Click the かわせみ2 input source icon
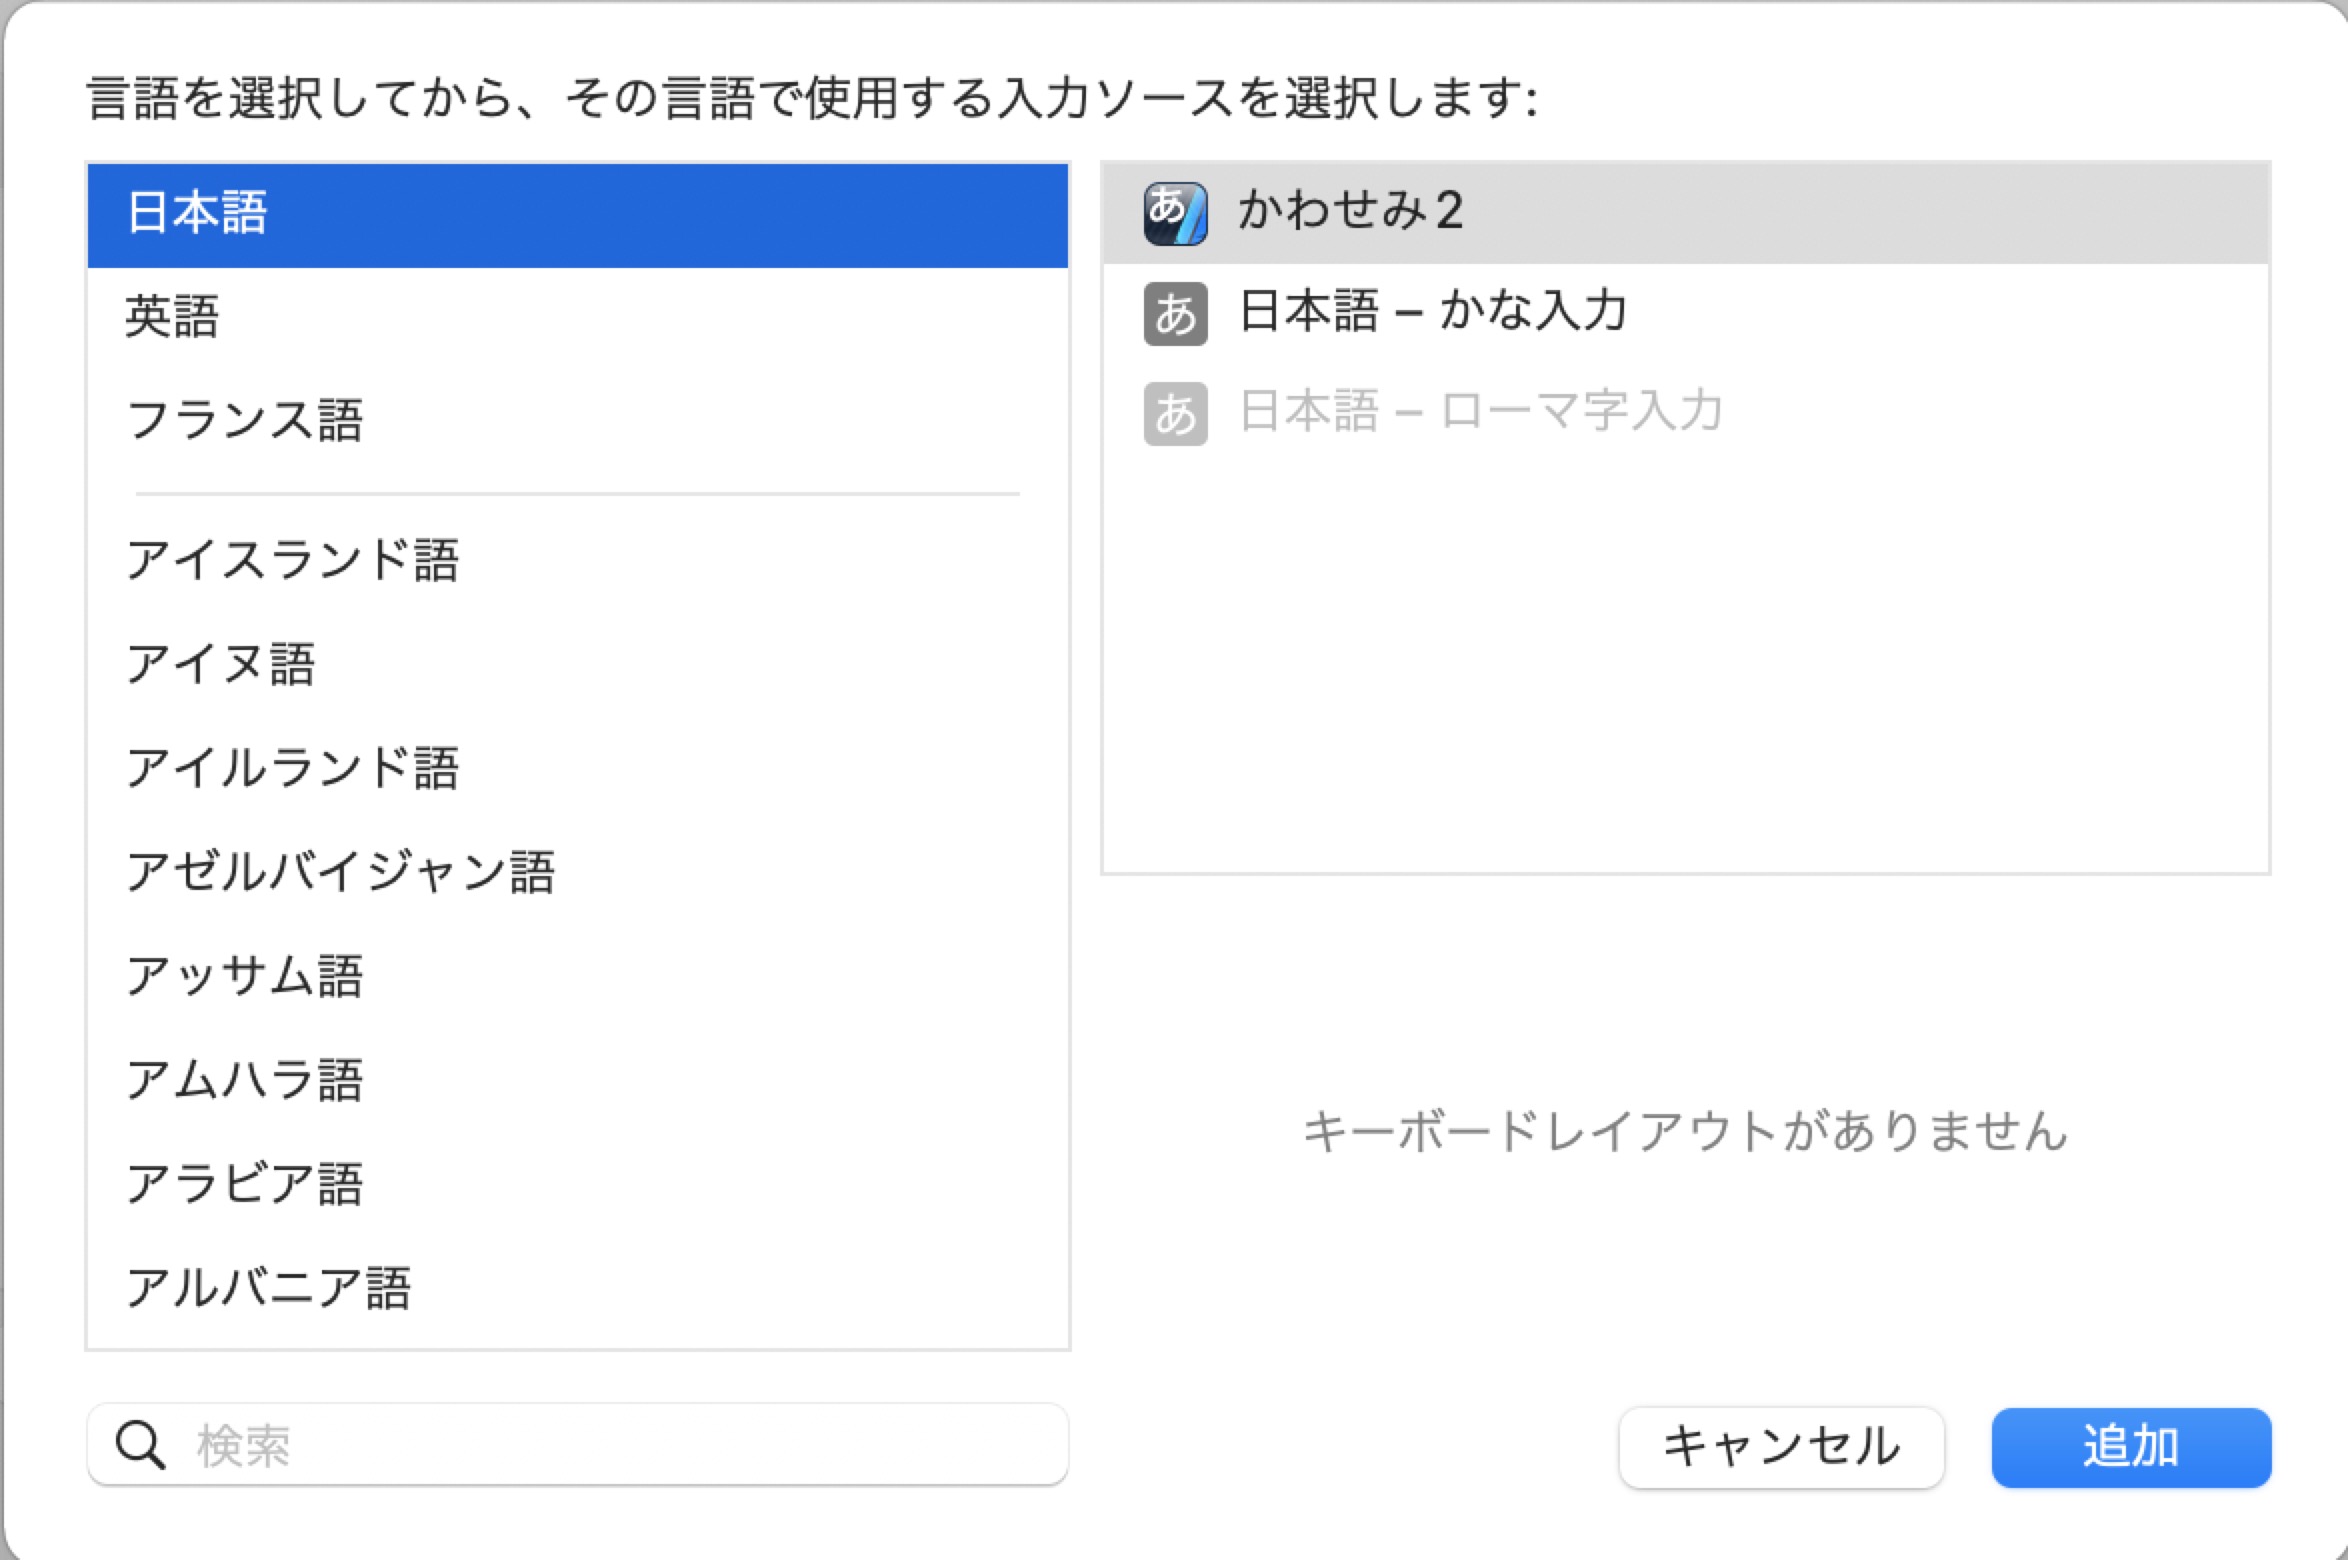 (1175, 213)
